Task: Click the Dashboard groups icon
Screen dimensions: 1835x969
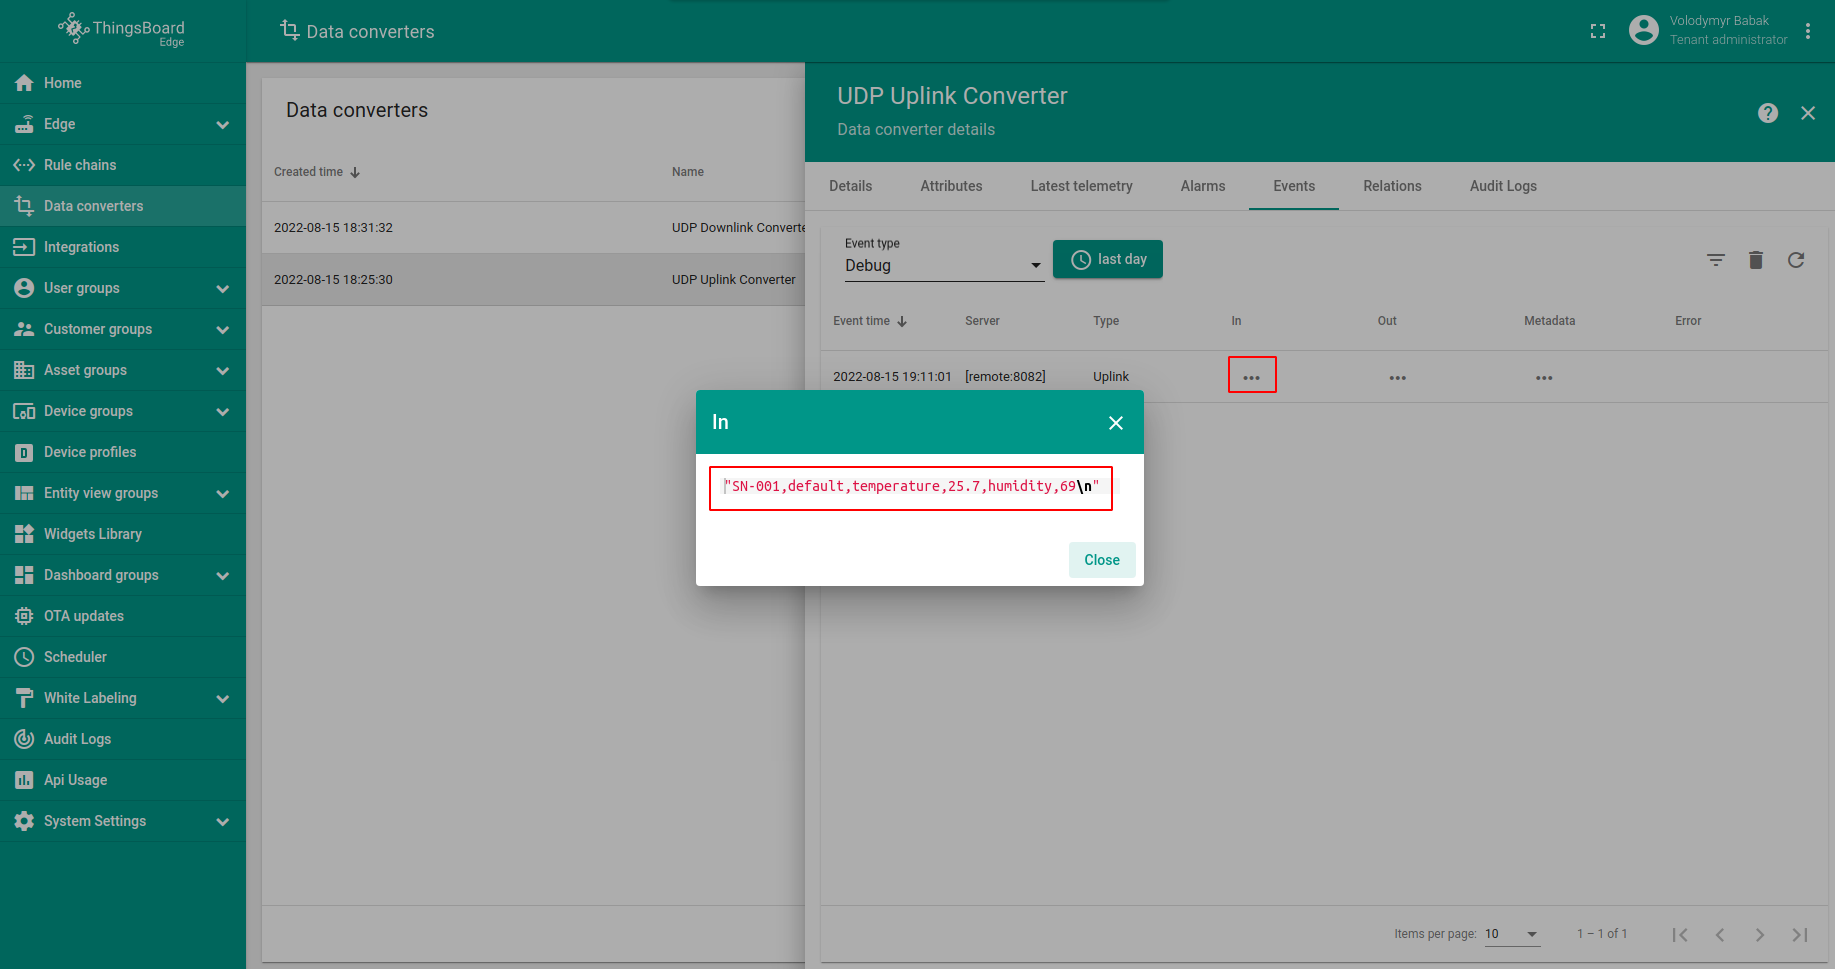Action: 24,575
